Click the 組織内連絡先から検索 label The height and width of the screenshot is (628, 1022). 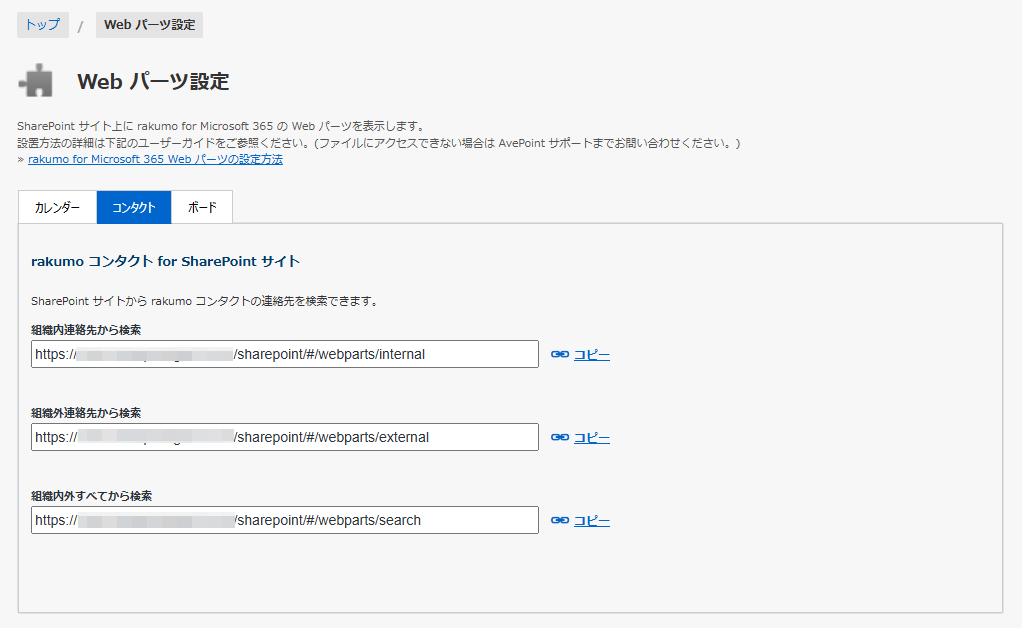pos(86,330)
